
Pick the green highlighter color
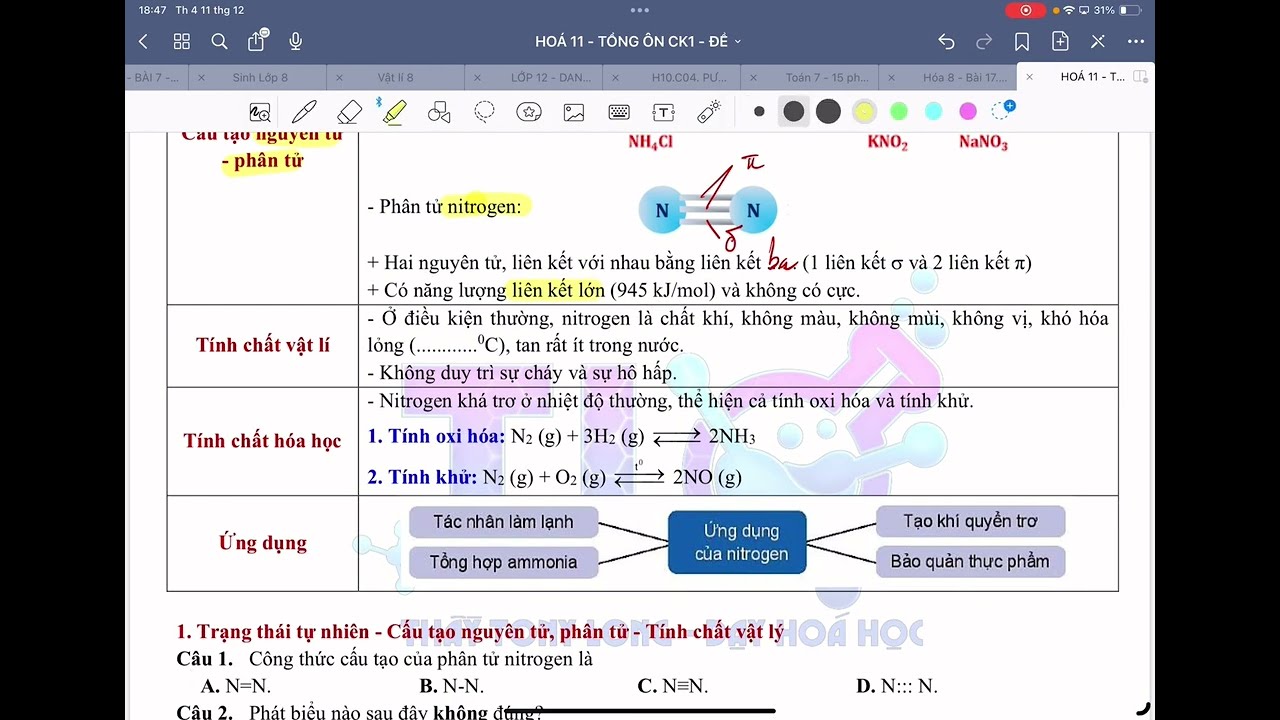pyautogui.click(x=899, y=112)
